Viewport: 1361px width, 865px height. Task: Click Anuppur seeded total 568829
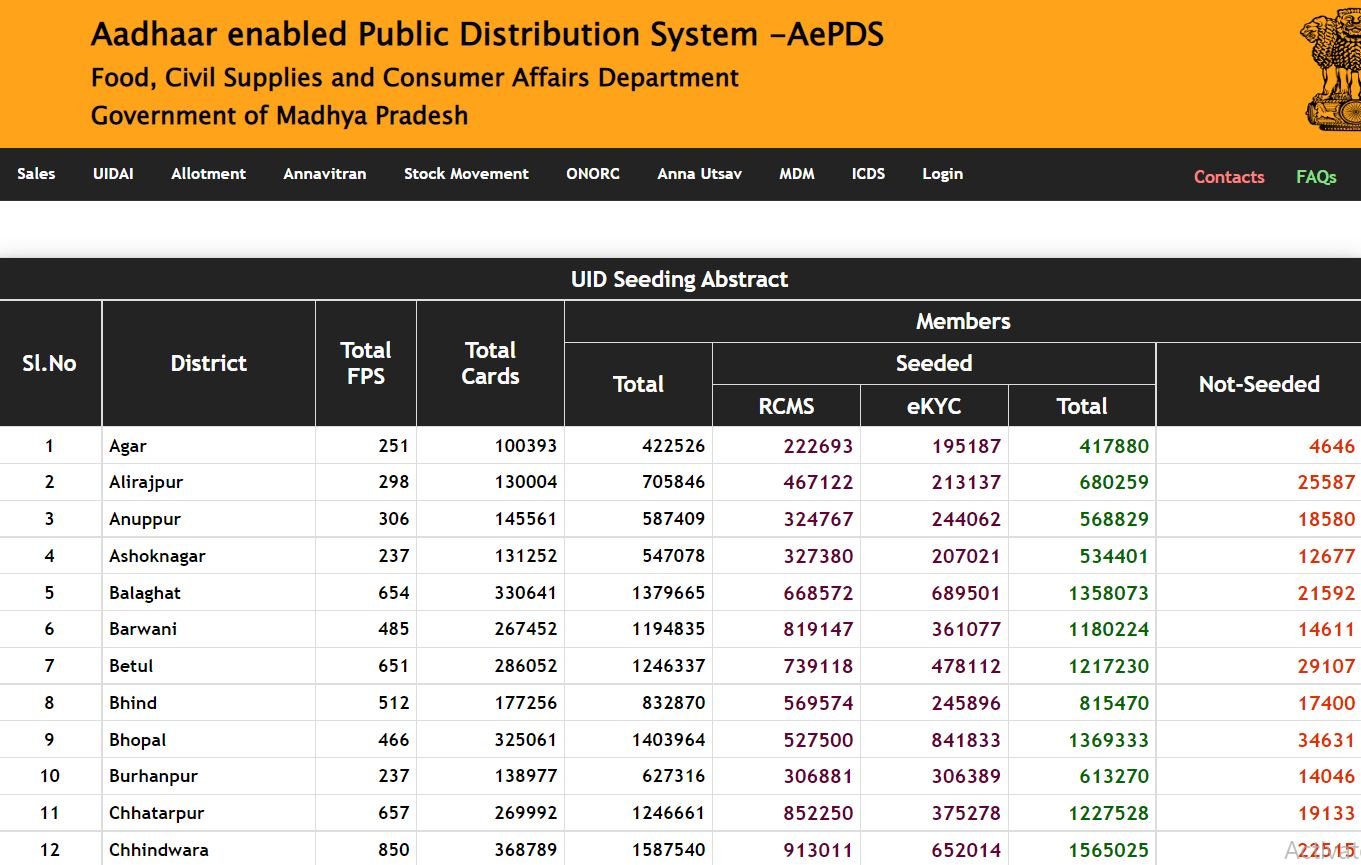click(1114, 519)
